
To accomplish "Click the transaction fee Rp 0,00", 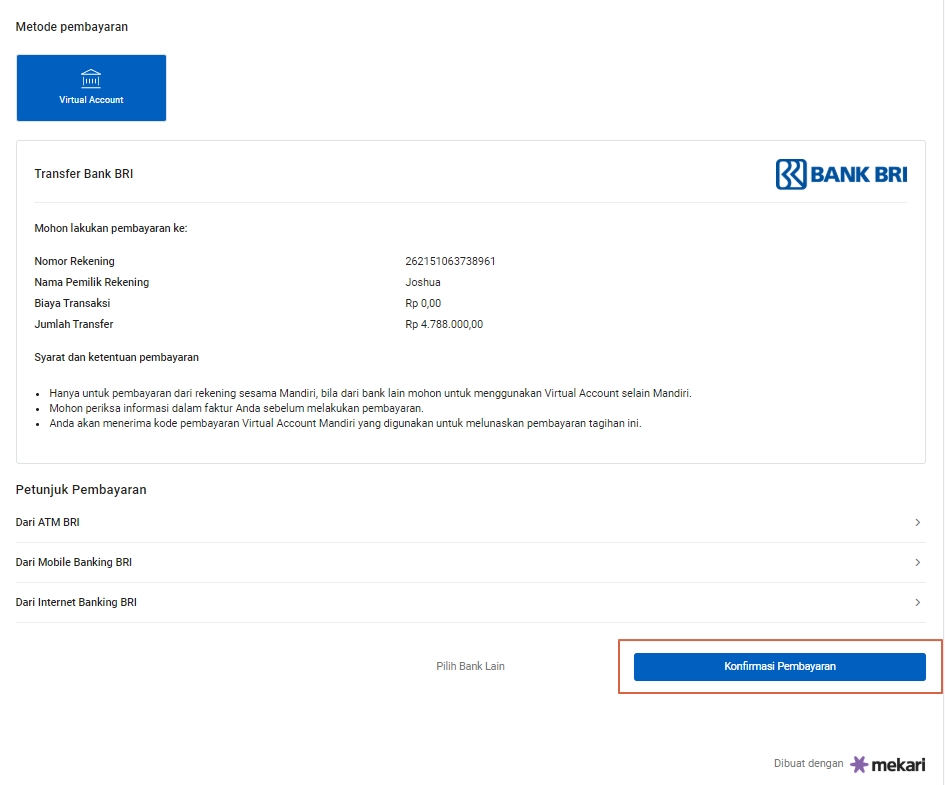I will pyautogui.click(x=423, y=303).
